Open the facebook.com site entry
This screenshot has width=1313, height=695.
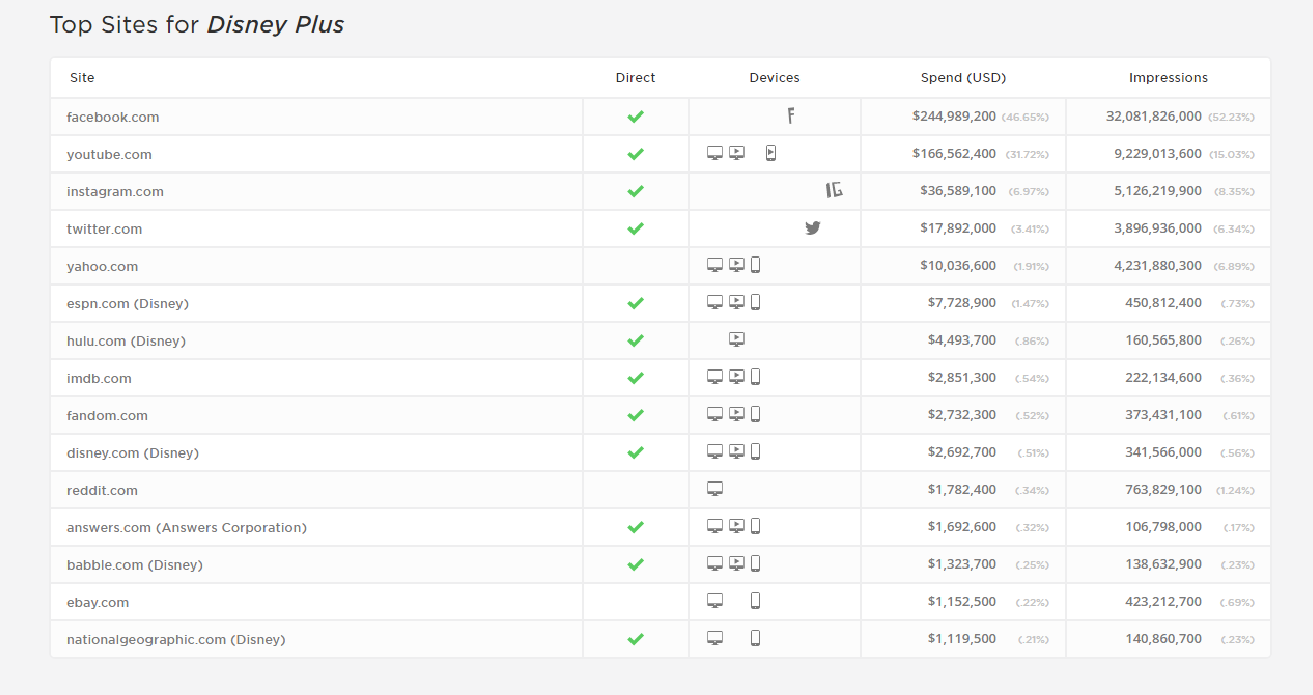coord(113,117)
